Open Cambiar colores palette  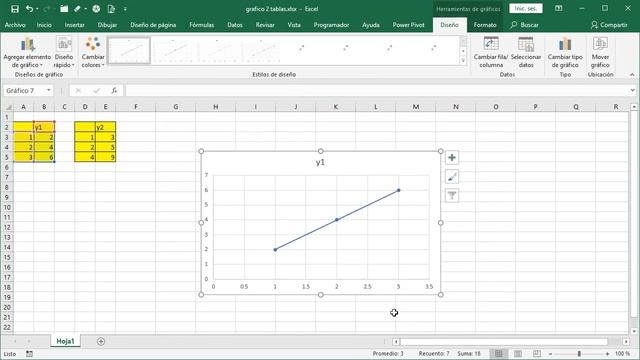tap(93, 52)
